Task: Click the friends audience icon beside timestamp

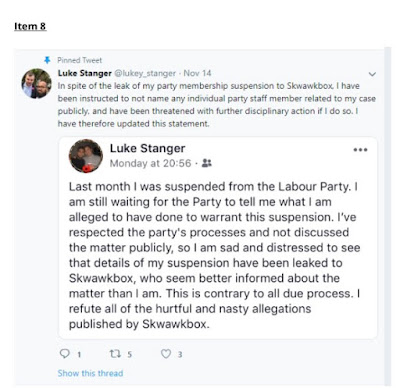Action: click(207, 163)
